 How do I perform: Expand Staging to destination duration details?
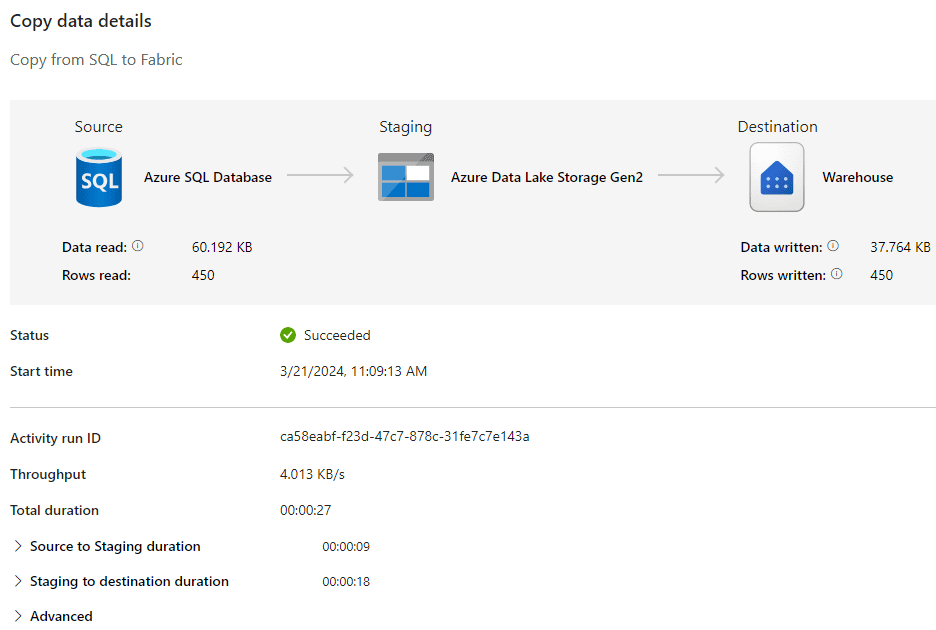(18, 581)
